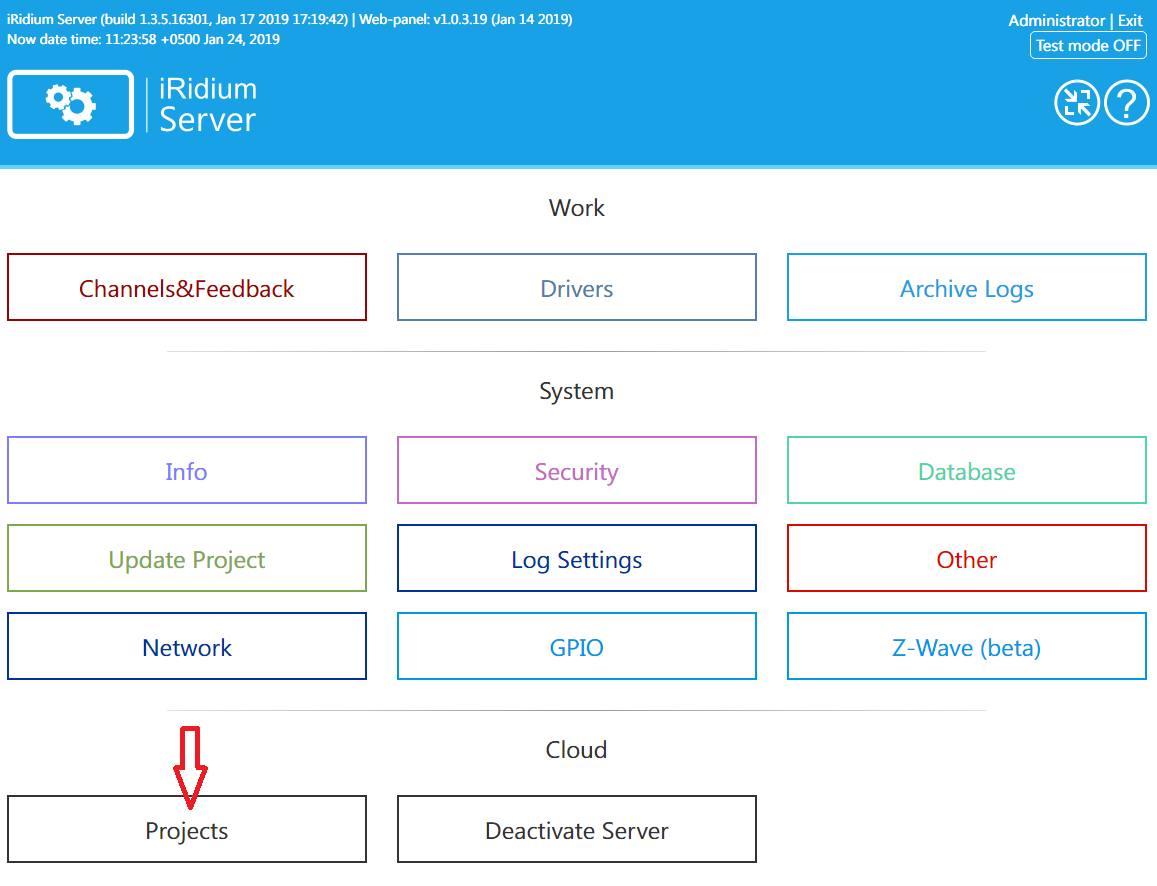Open Log Settings

576,558
